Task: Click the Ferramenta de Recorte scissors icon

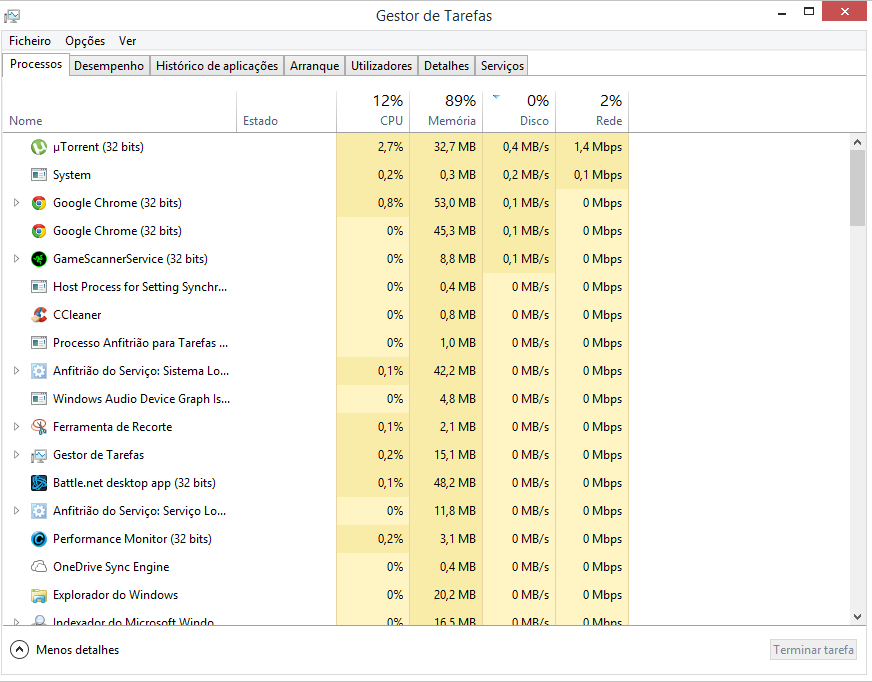Action: (x=38, y=427)
